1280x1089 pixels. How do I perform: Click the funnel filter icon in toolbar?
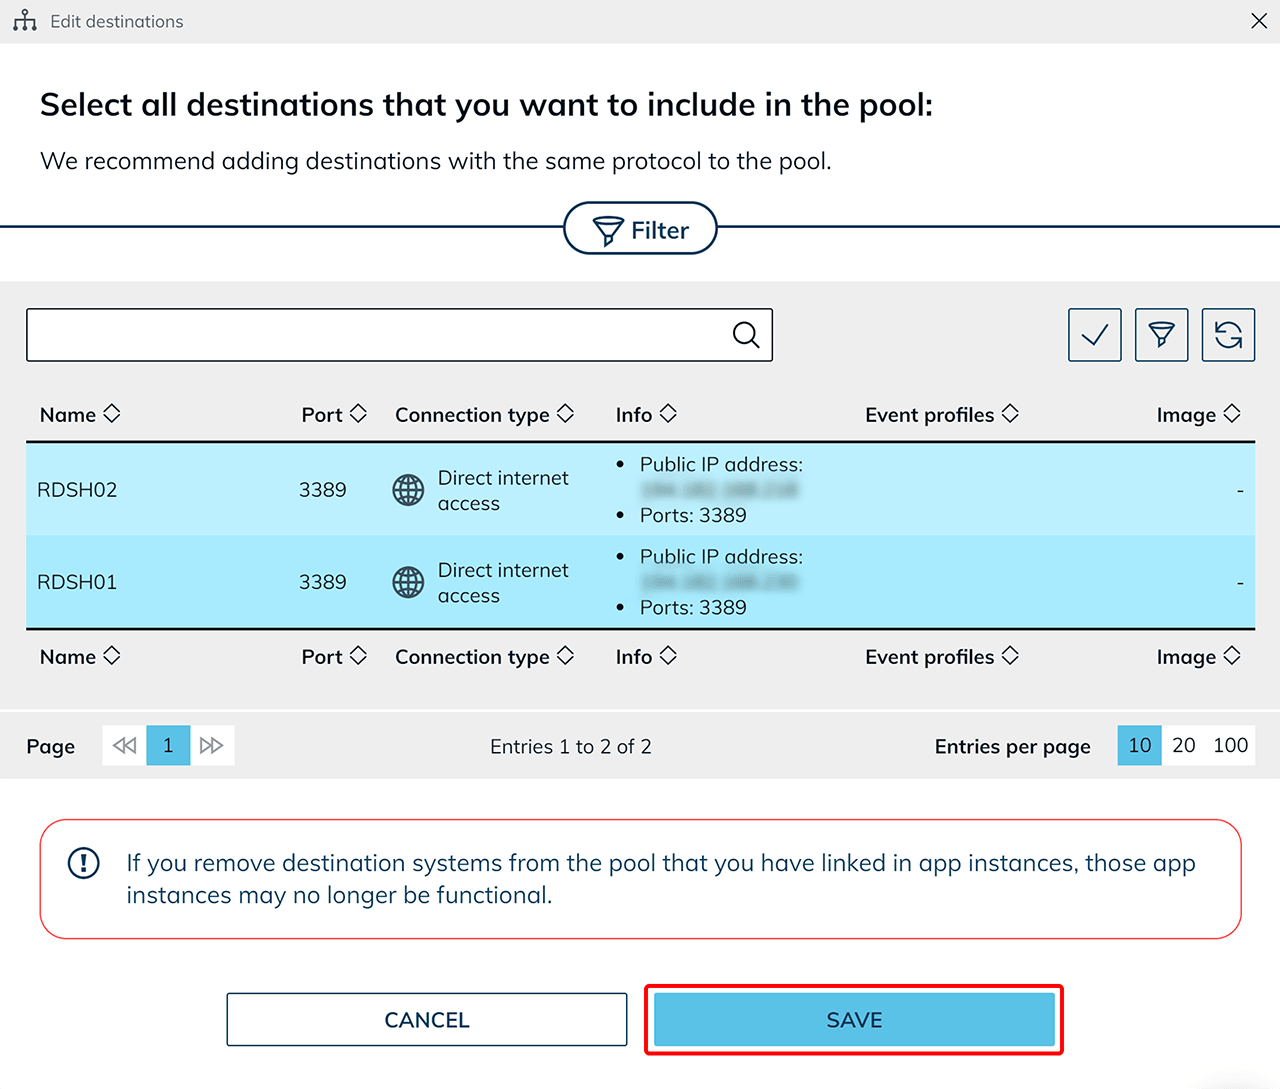(x=1161, y=335)
